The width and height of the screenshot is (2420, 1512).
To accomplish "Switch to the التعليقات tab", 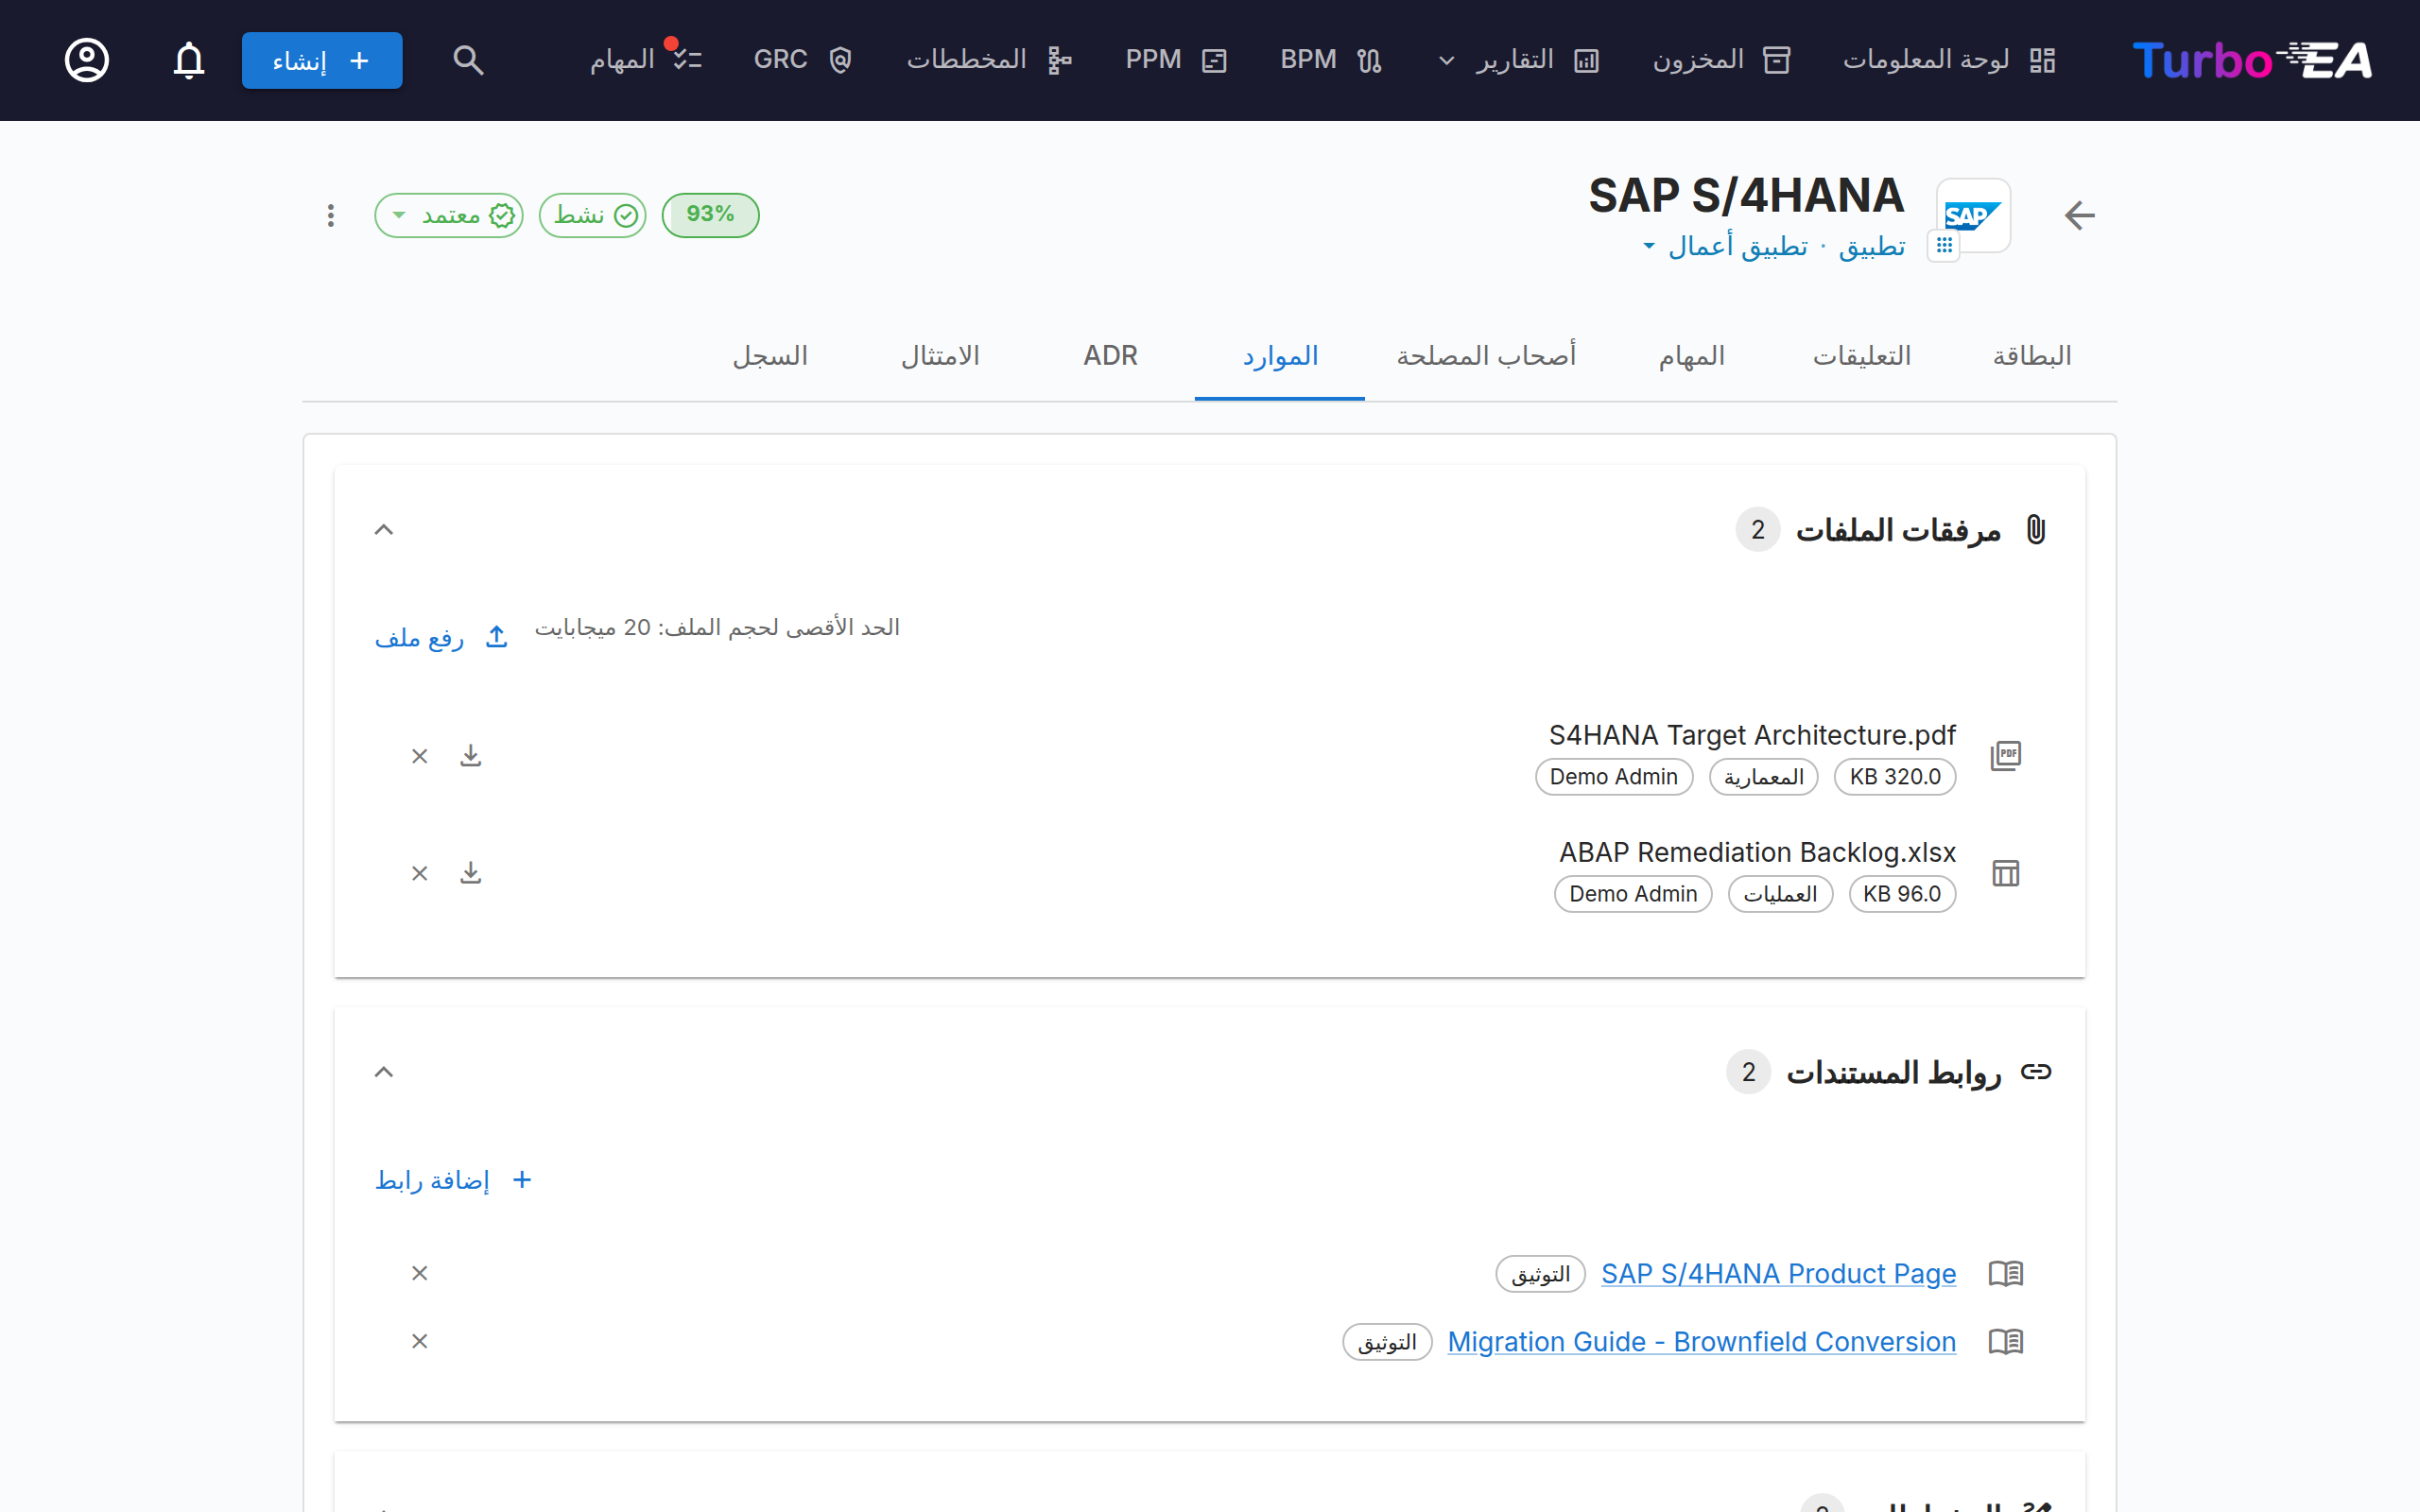I will click(x=1862, y=356).
